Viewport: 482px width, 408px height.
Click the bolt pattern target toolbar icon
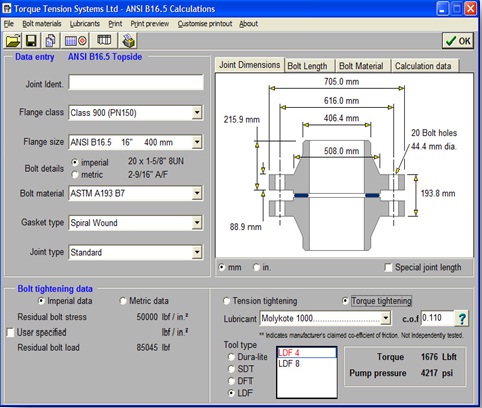pyautogui.click(x=76, y=41)
